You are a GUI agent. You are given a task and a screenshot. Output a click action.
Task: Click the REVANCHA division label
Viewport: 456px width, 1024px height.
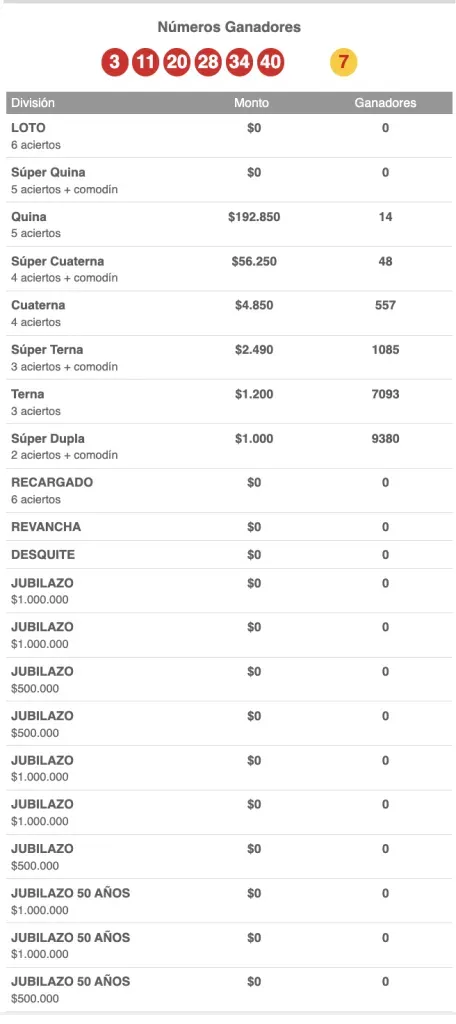click(x=46, y=527)
